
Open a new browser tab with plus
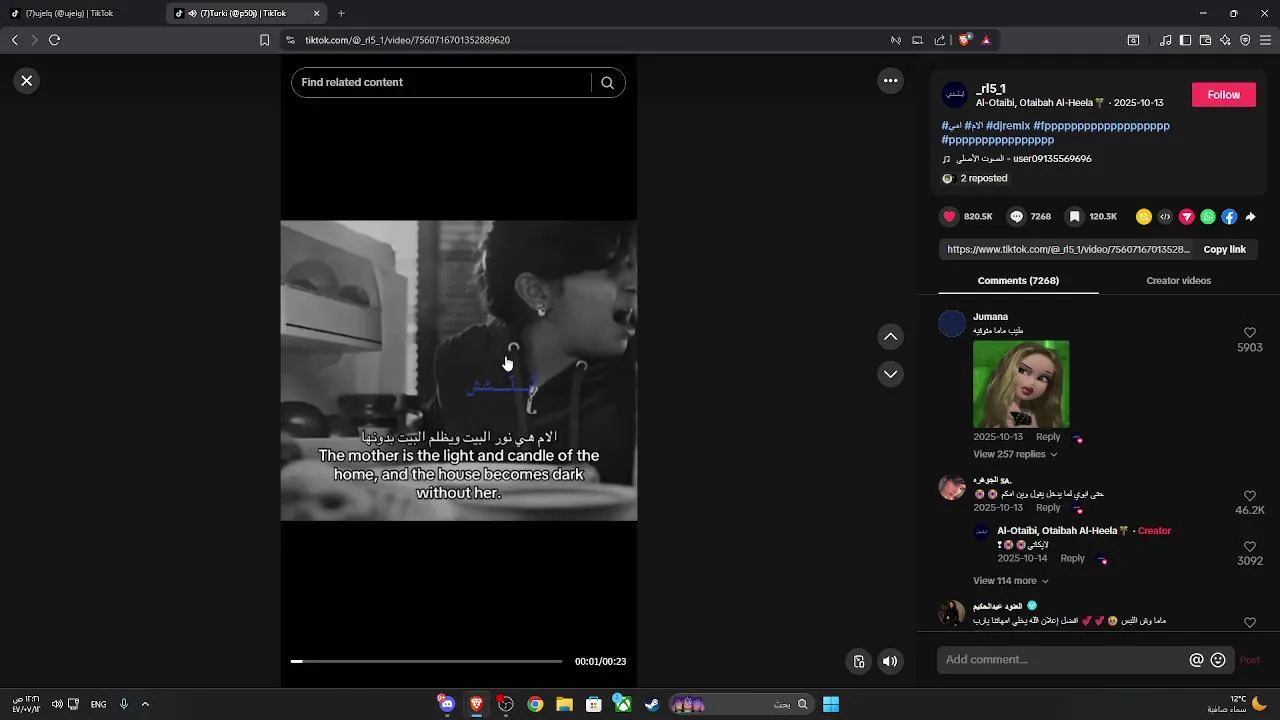[x=341, y=13]
